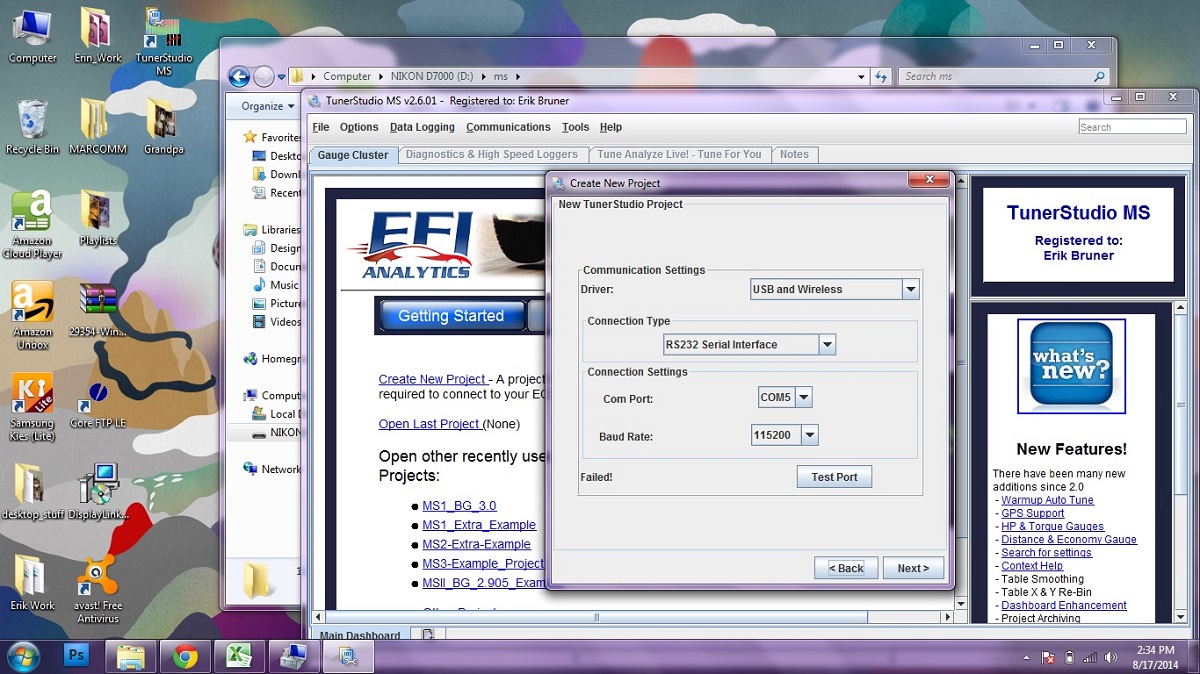1200x674 pixels.
Task: Open Windows Explorer from the taskbar
Action: point(131,656)
